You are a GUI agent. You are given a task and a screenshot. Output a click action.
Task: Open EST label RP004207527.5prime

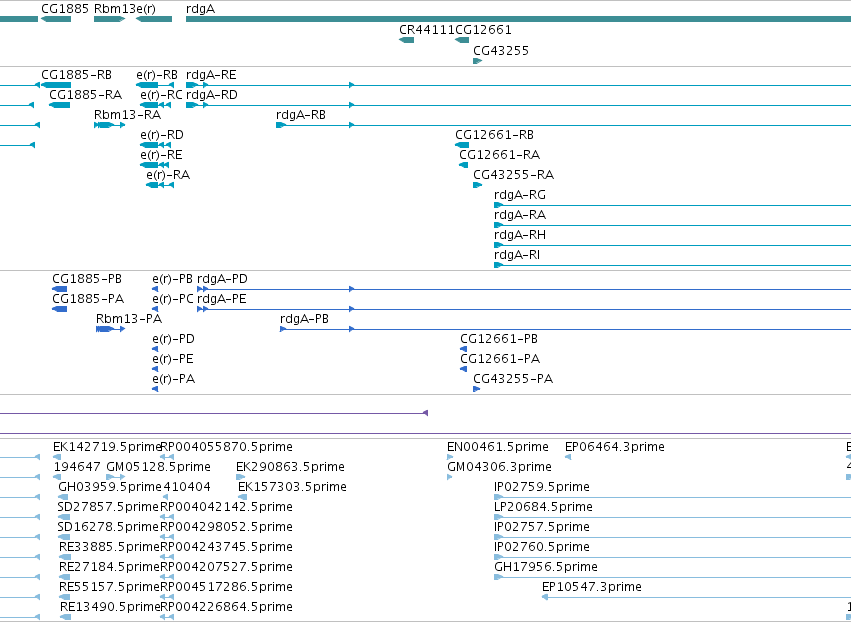pyautogui.click(x=226, y=568)
